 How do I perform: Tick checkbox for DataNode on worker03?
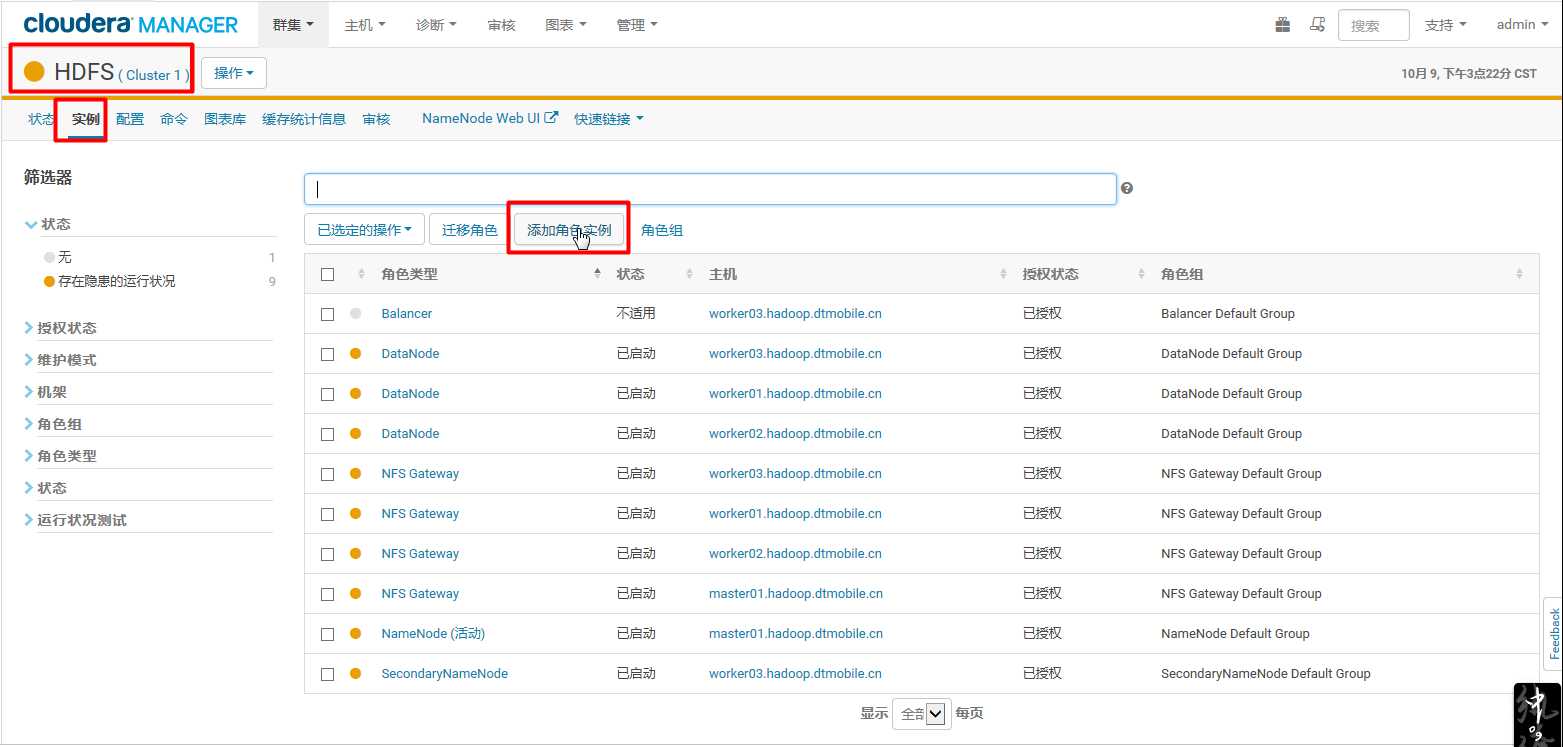[x=327, y=354]
